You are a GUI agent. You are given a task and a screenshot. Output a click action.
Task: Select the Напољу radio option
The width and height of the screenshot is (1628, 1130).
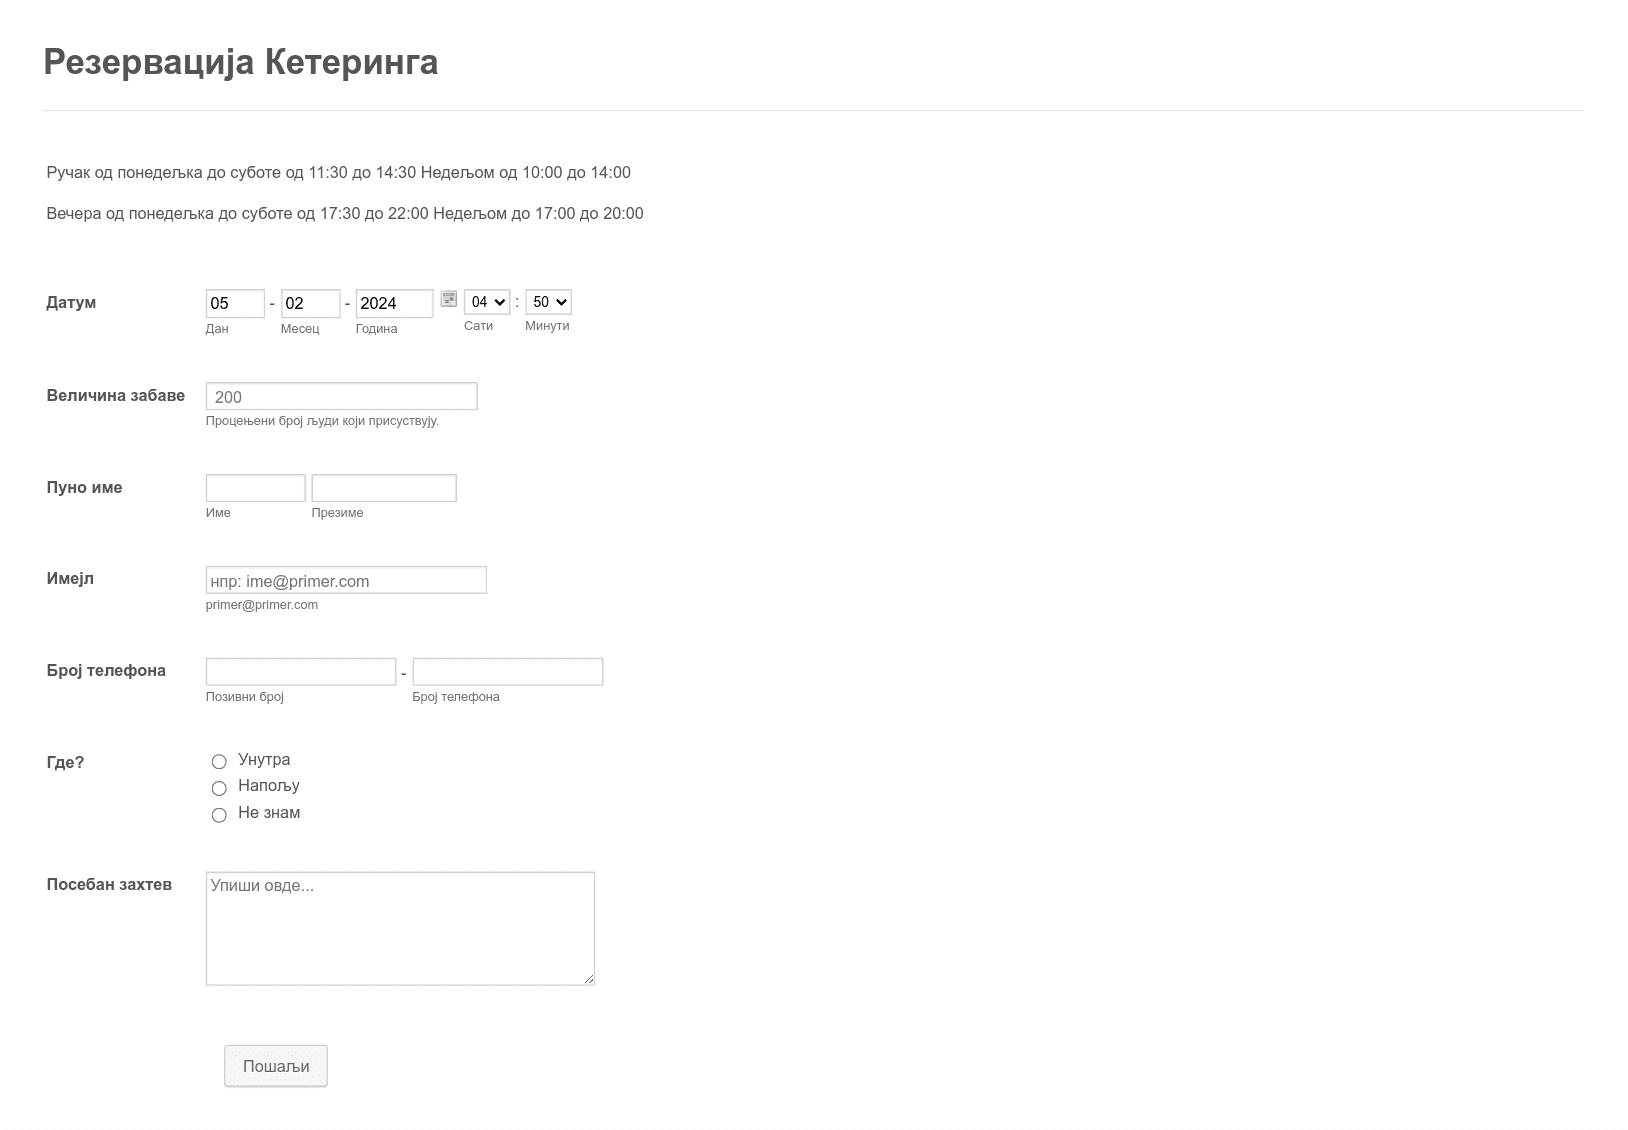(219, 788)
